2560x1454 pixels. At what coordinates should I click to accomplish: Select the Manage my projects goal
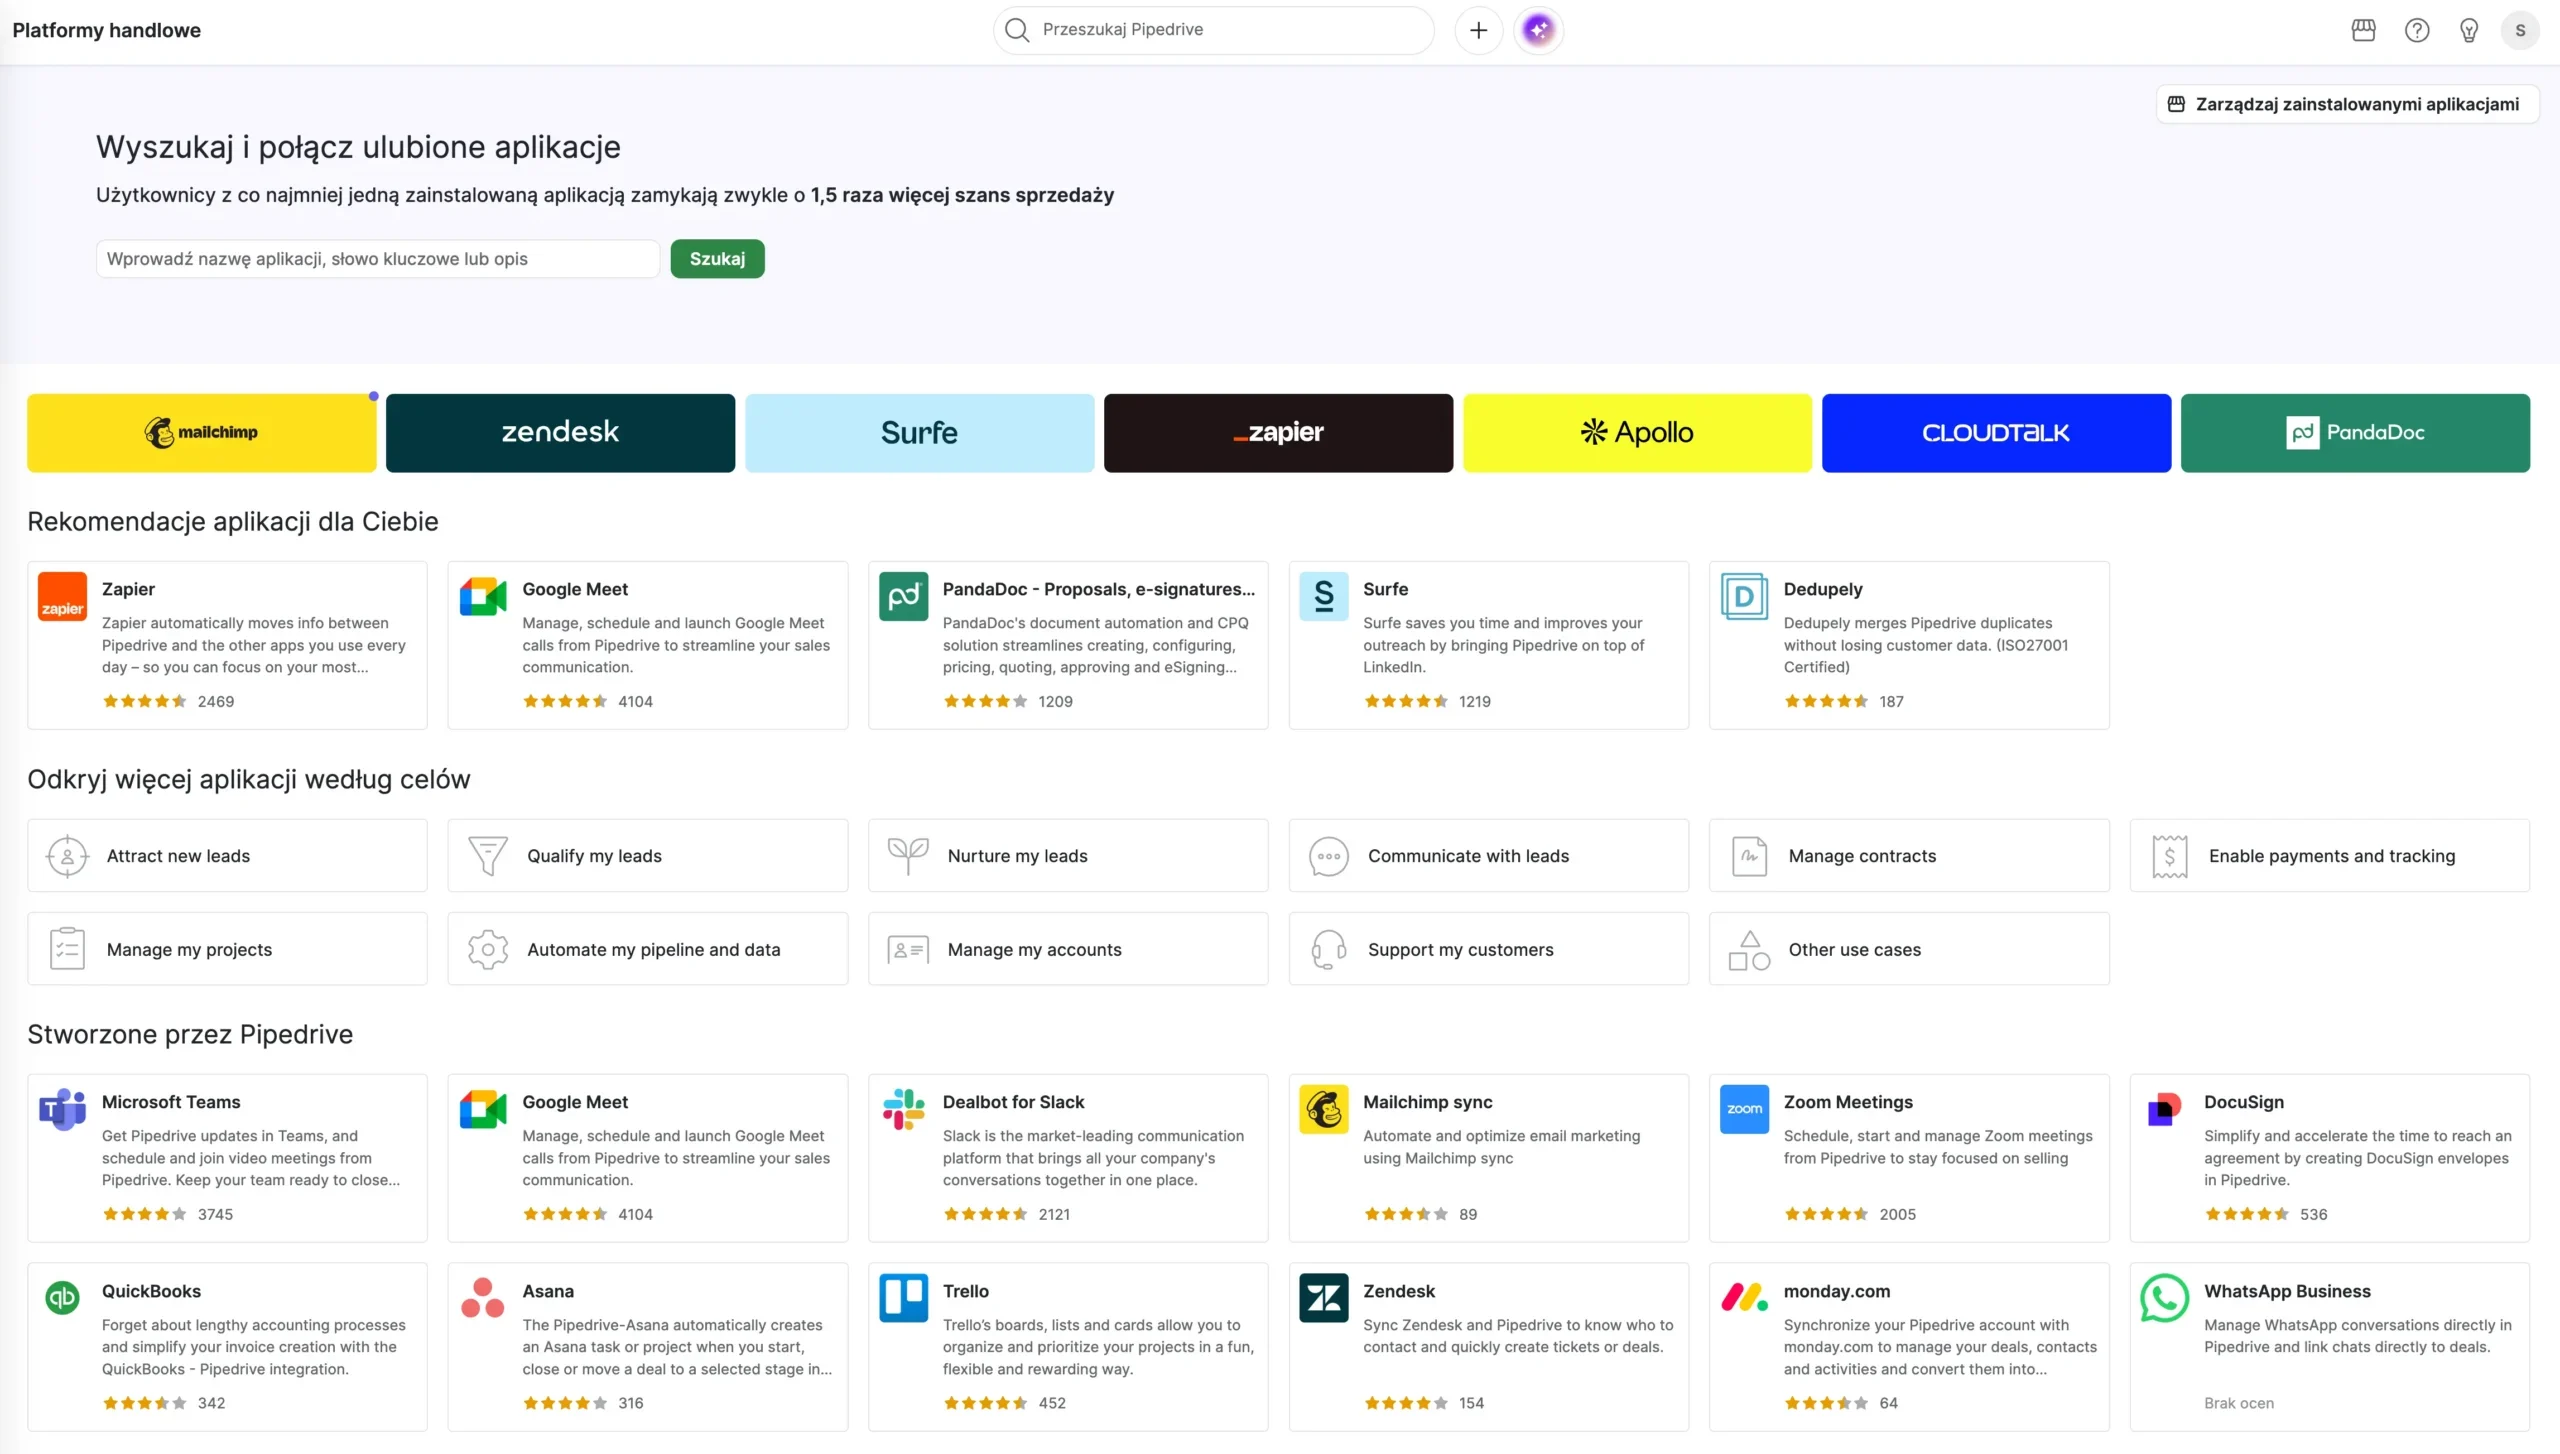(x=227, y=949)
